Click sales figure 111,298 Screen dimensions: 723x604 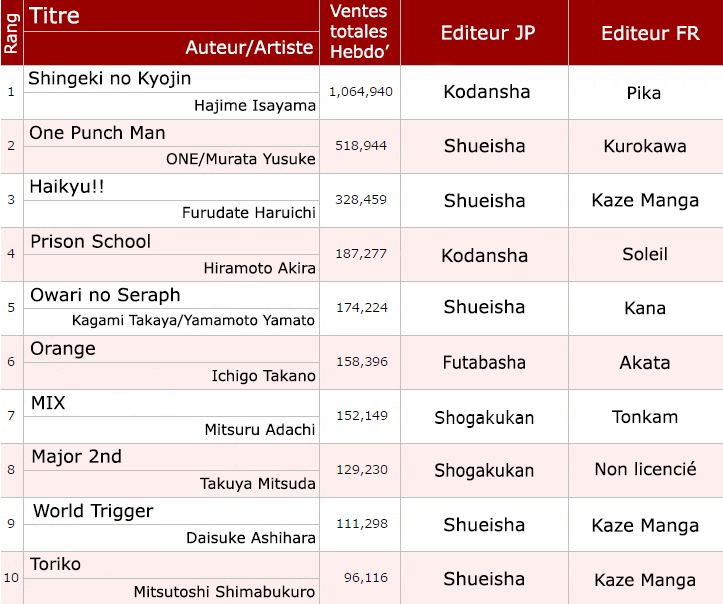pos(362,524)
